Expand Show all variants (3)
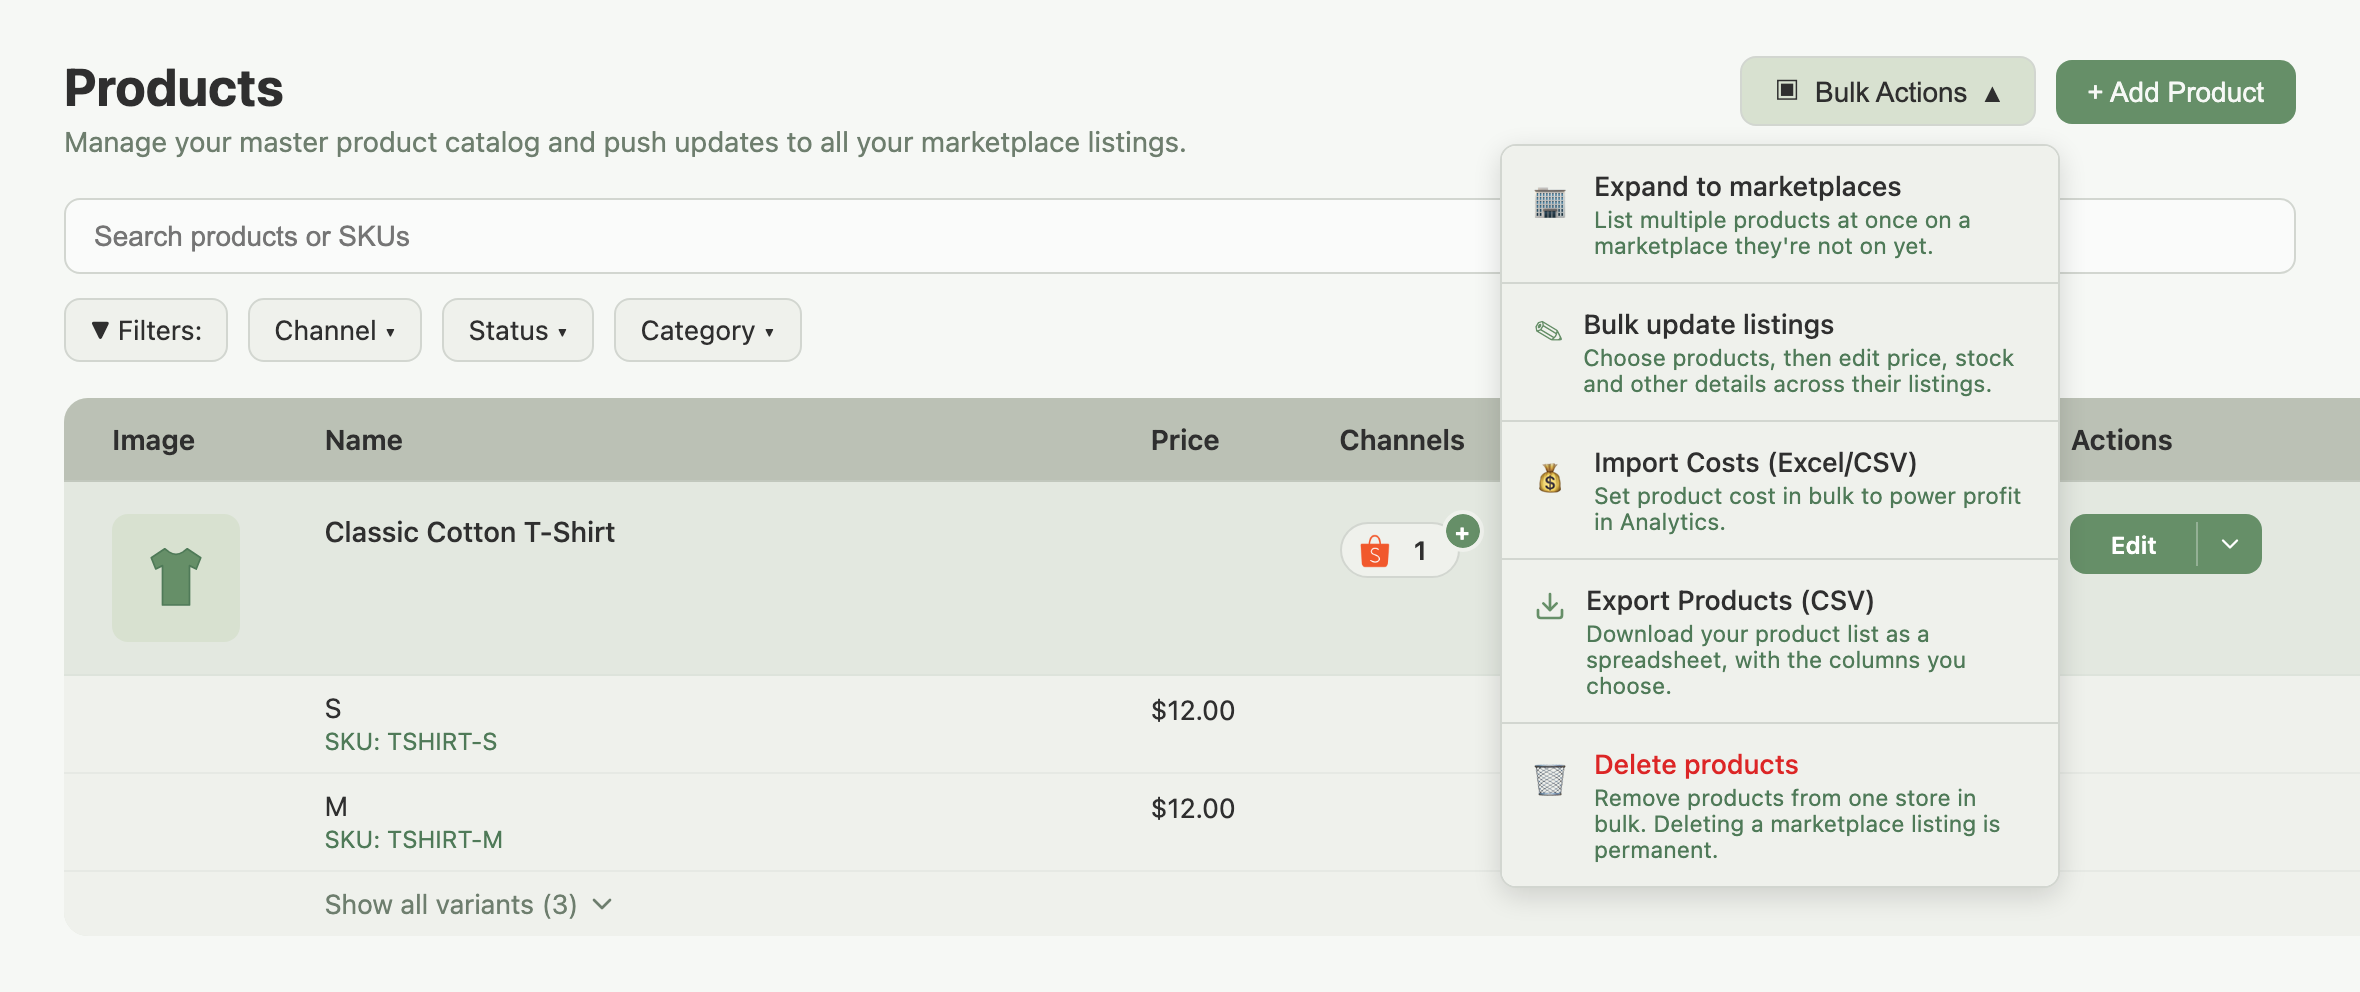Image resolution: width=2360 pixels, height=992 pixels. [x=468, y=904]
